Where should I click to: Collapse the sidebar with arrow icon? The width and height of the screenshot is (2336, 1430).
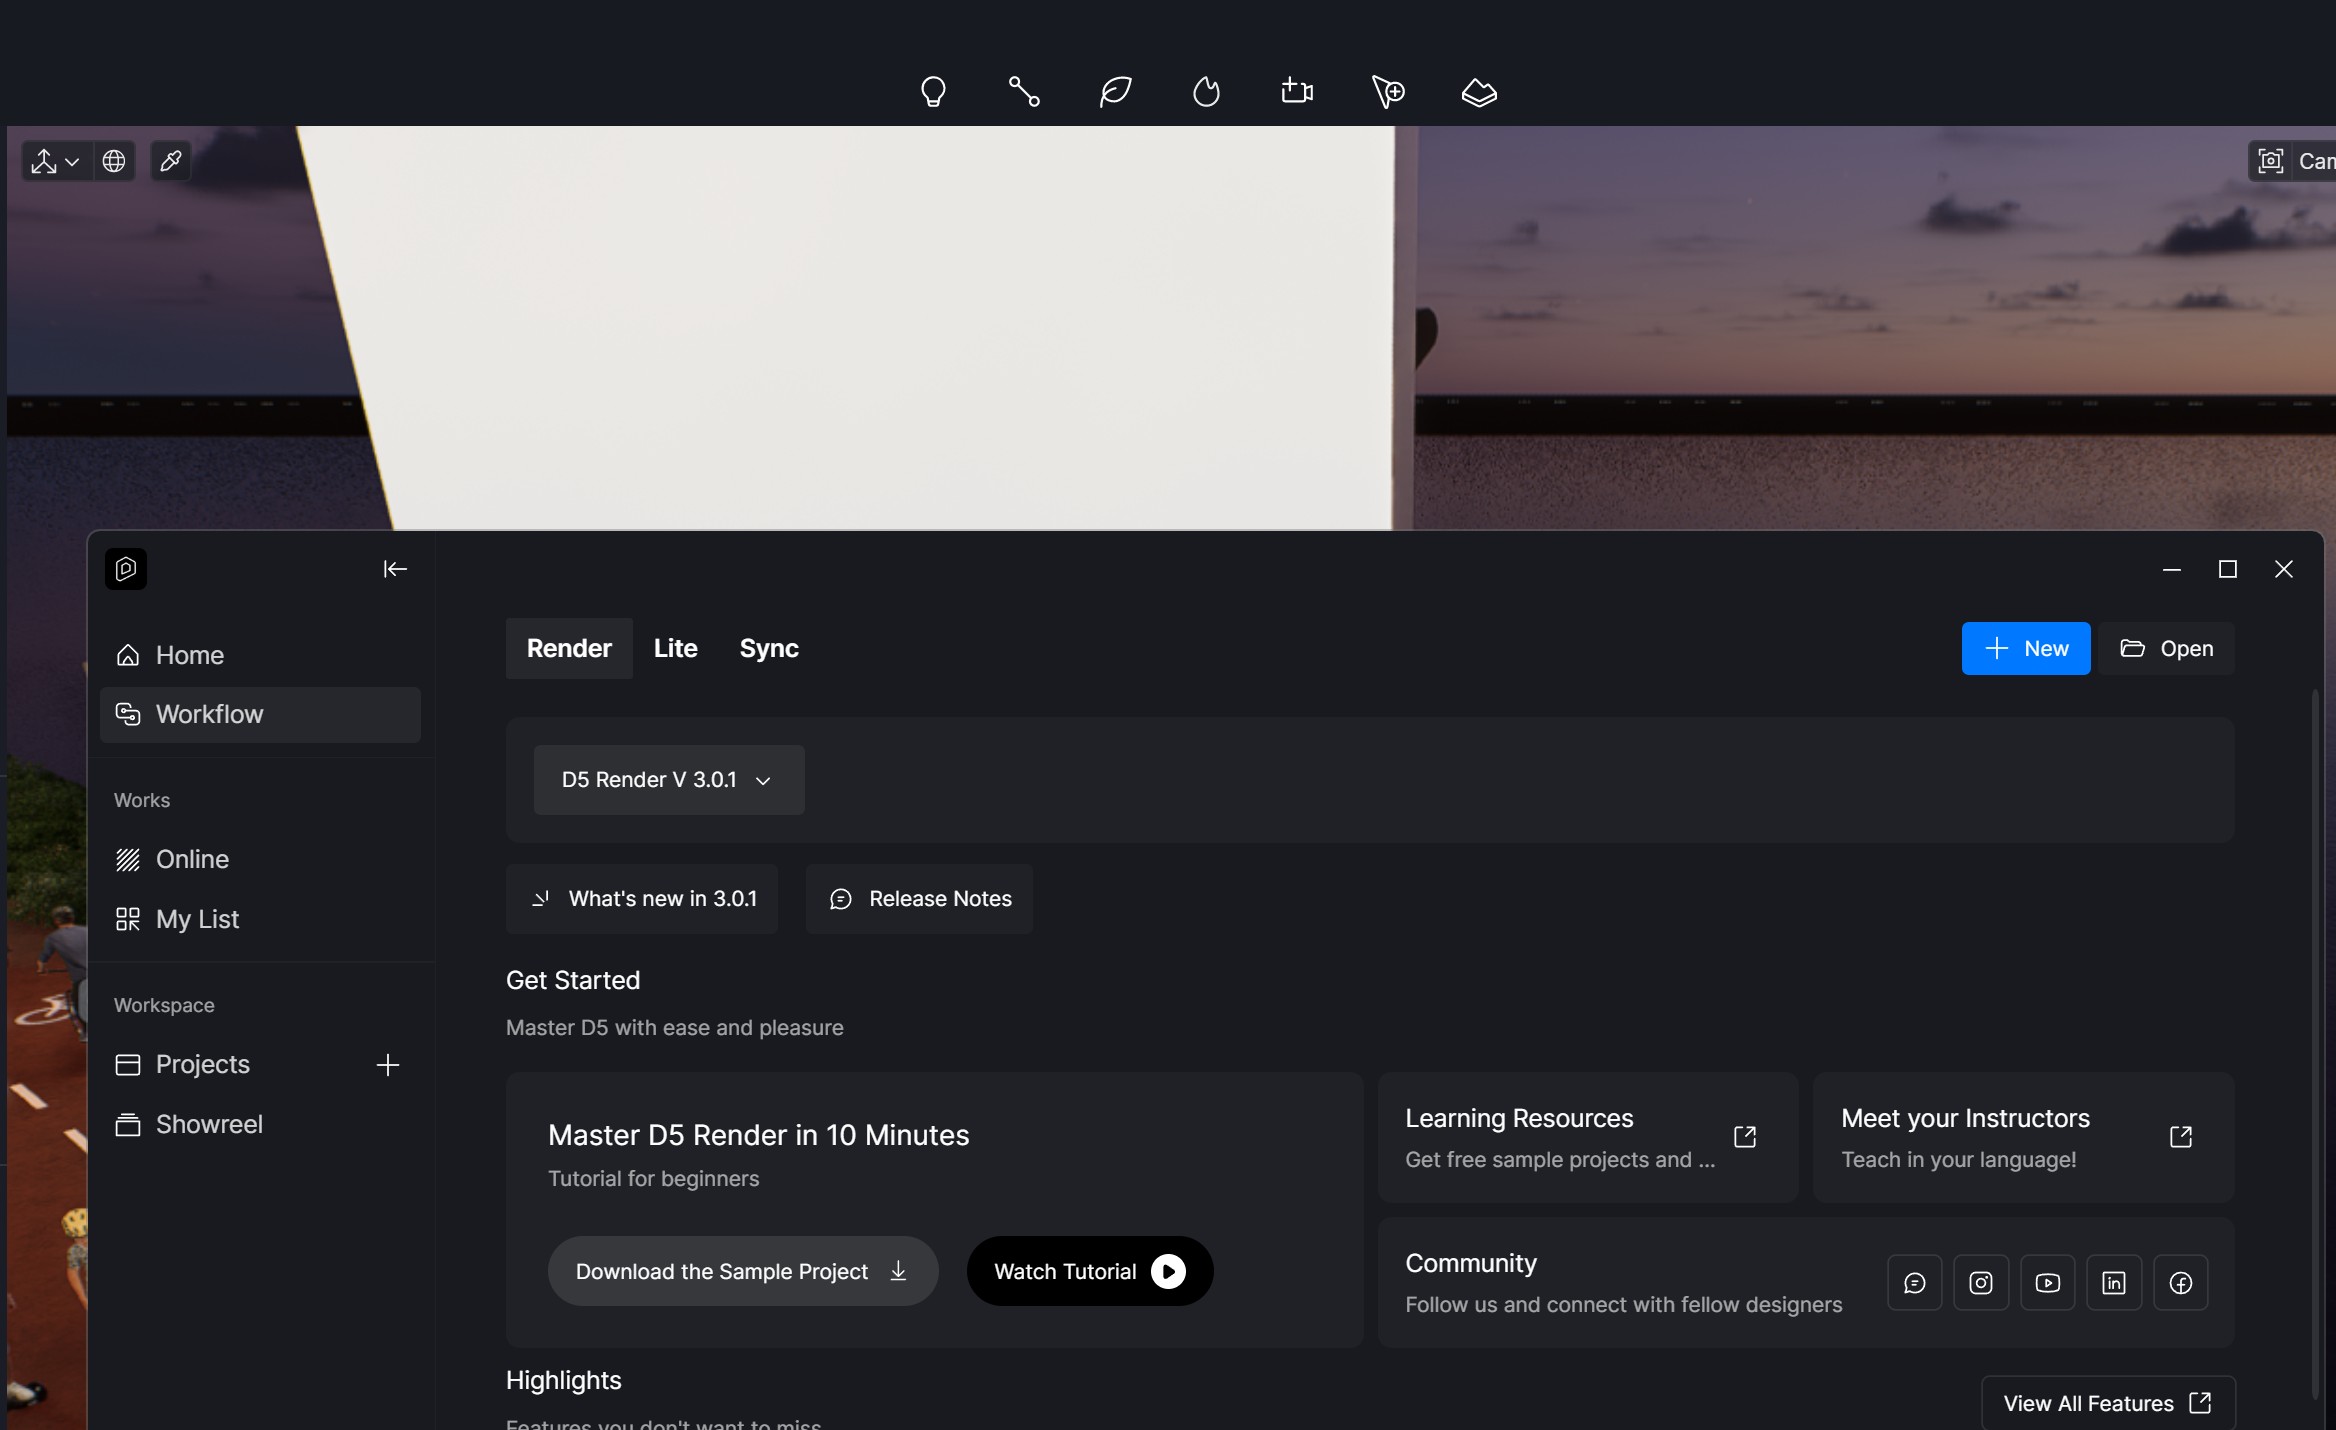click(x=395, y=569)
